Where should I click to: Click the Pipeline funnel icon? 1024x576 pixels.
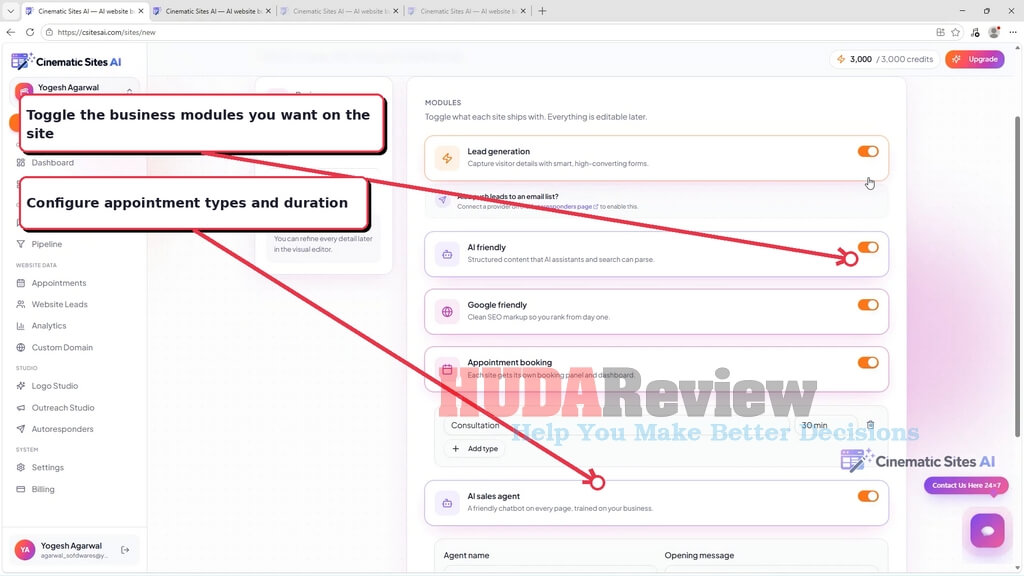pyautogui.click(x=21, y=244)
